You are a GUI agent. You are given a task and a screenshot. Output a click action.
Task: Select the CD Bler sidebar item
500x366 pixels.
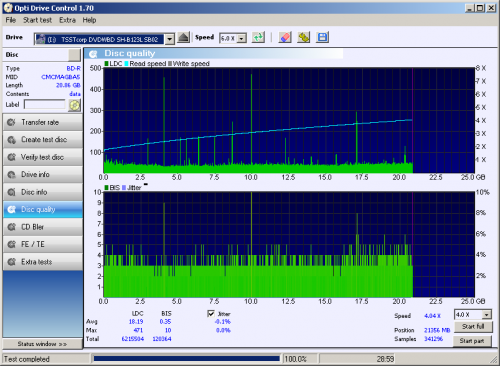point(43,227)
